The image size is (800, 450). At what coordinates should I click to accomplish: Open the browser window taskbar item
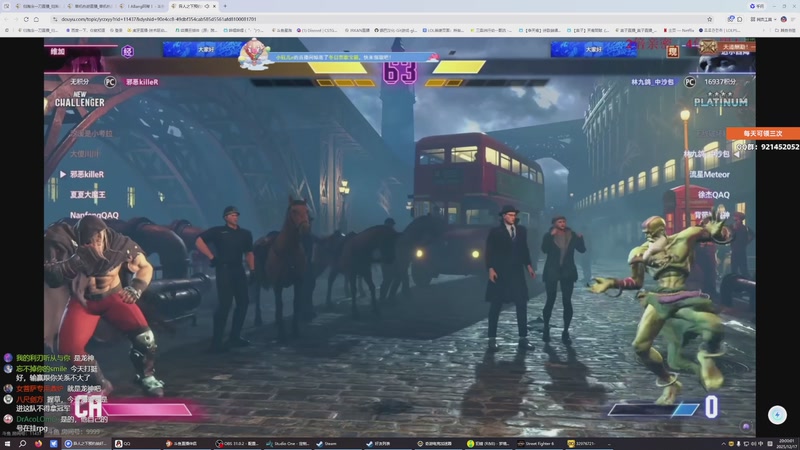point(86,444)
